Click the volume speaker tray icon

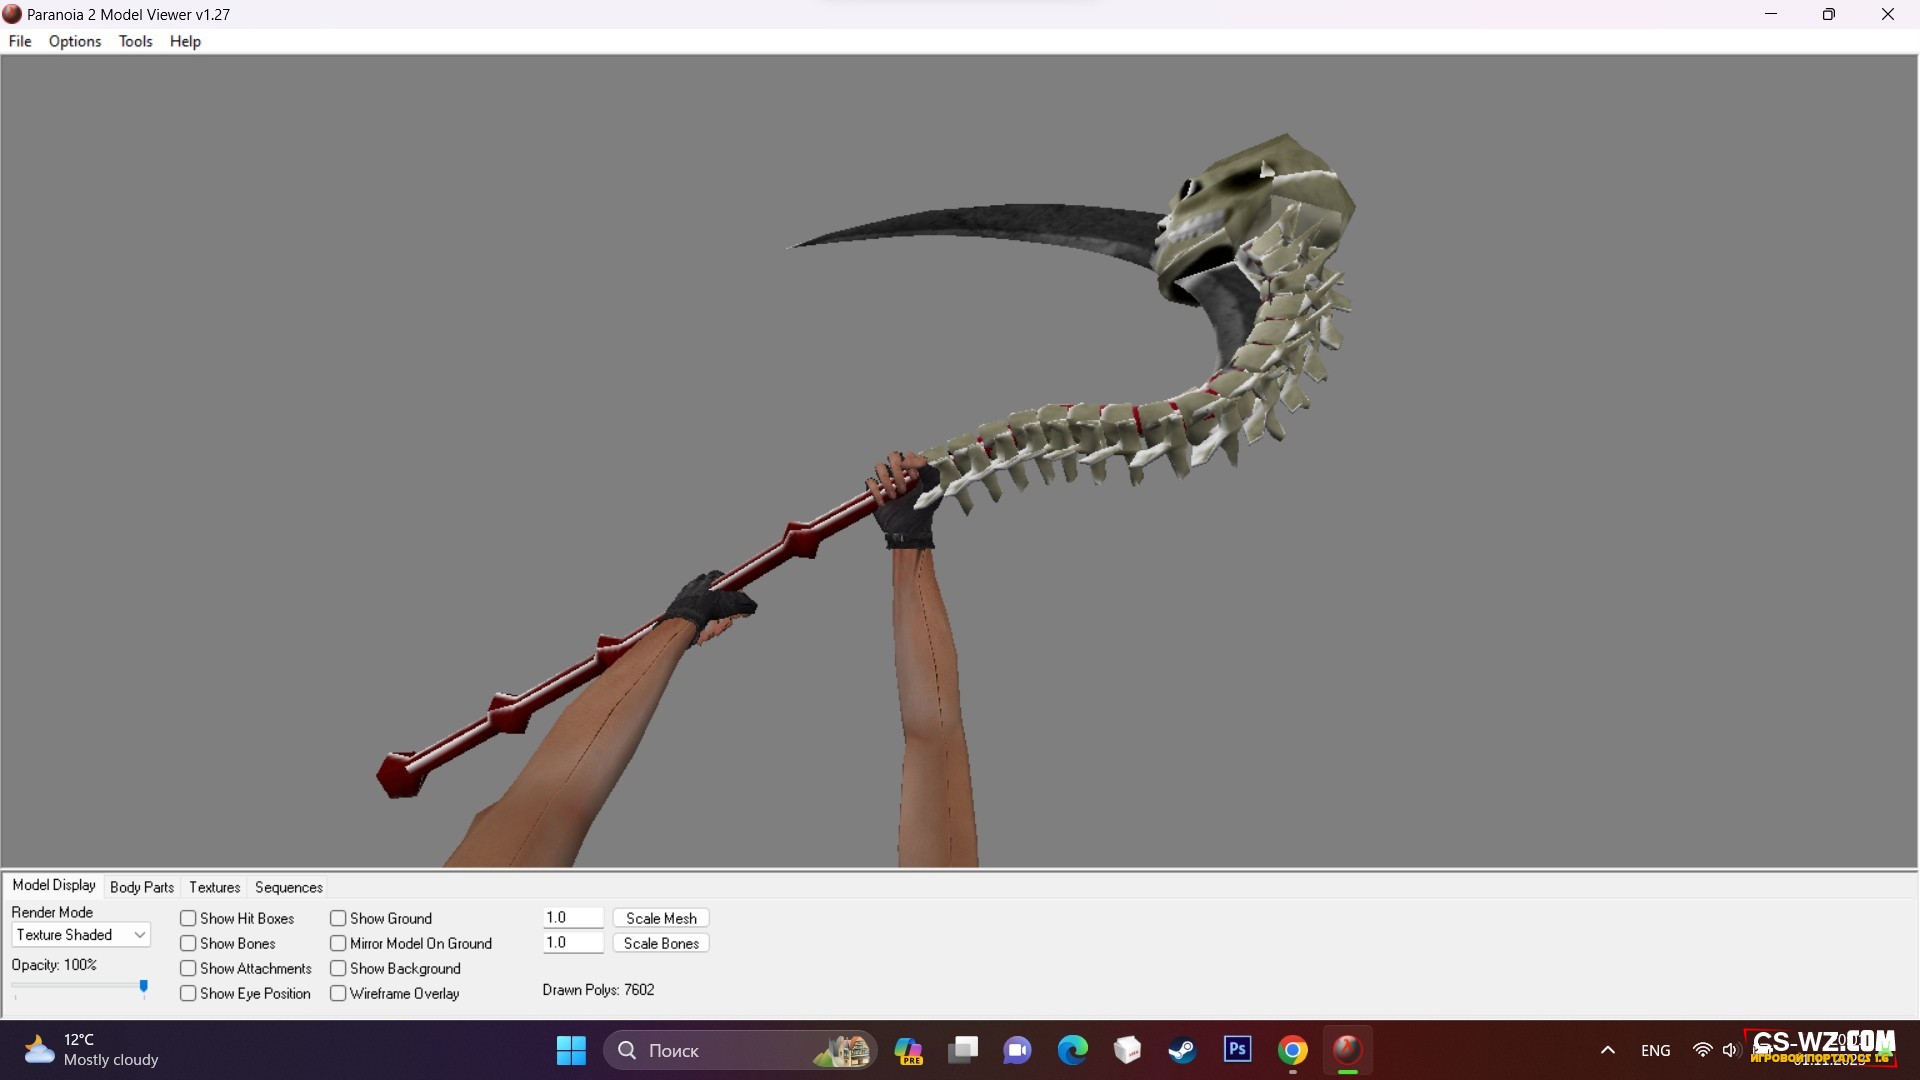pos(1730,1050)
